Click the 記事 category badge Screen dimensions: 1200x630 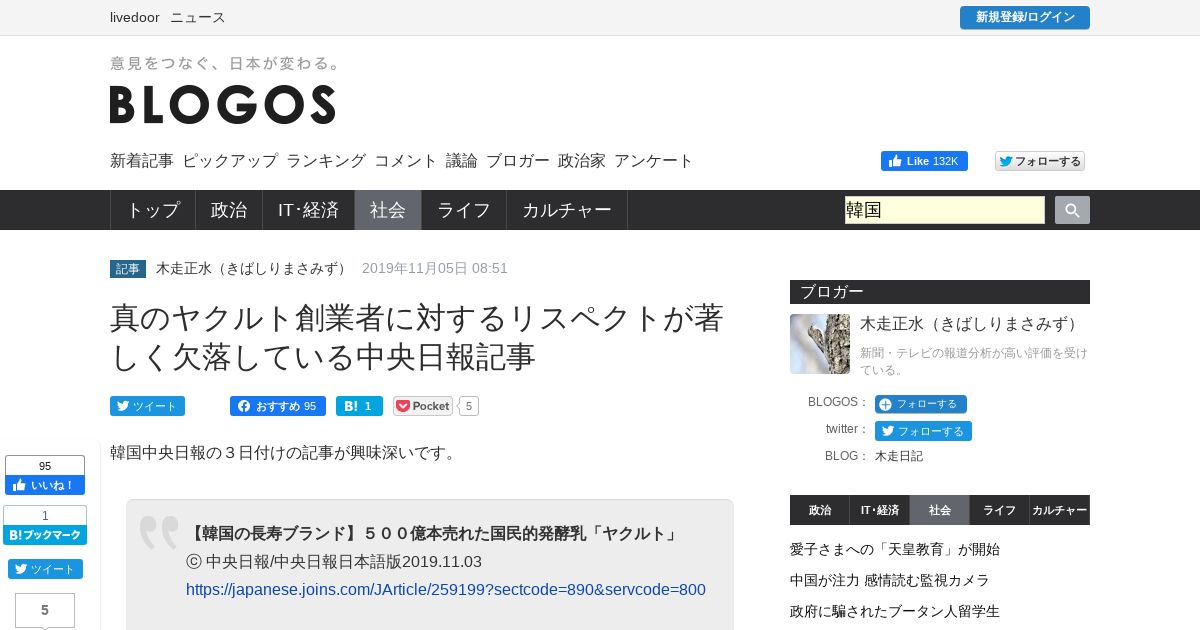click(x=128, y=269)
